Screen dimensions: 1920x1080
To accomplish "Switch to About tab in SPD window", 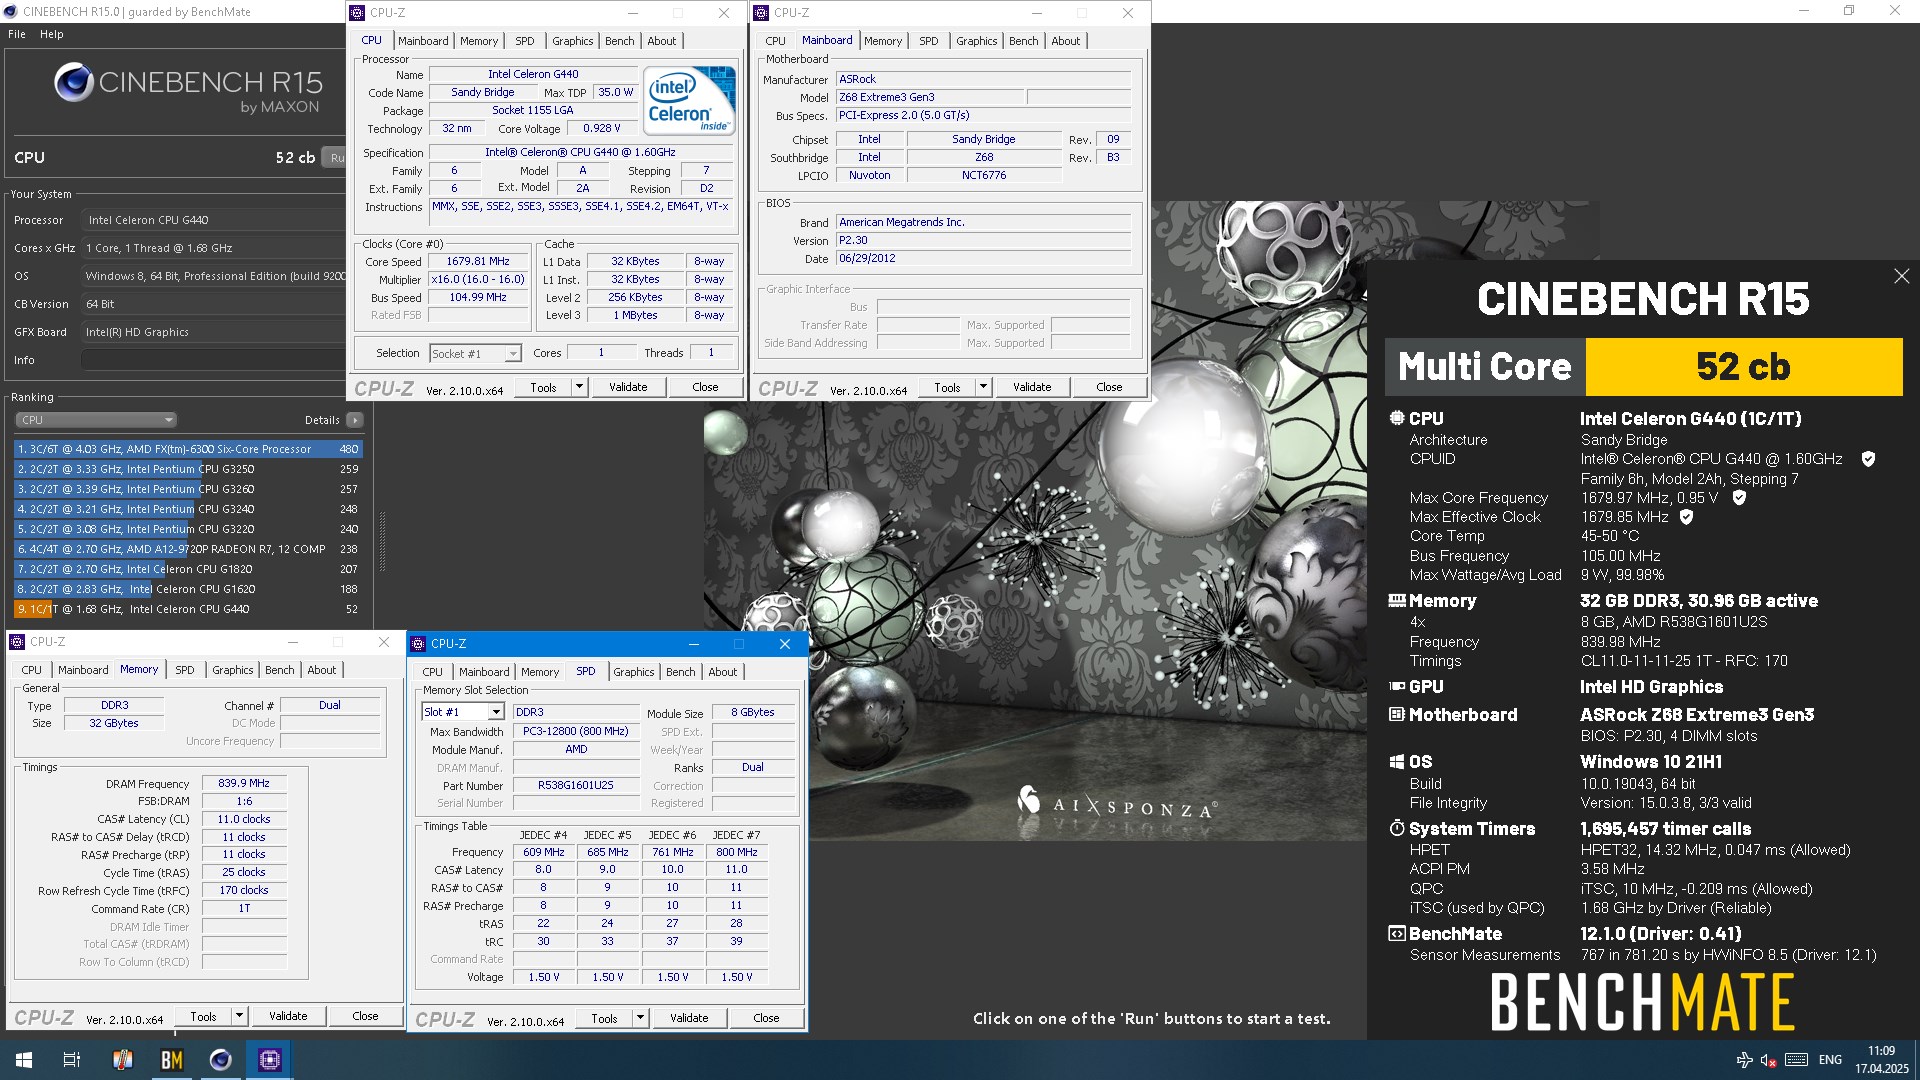I will [722, 672].
